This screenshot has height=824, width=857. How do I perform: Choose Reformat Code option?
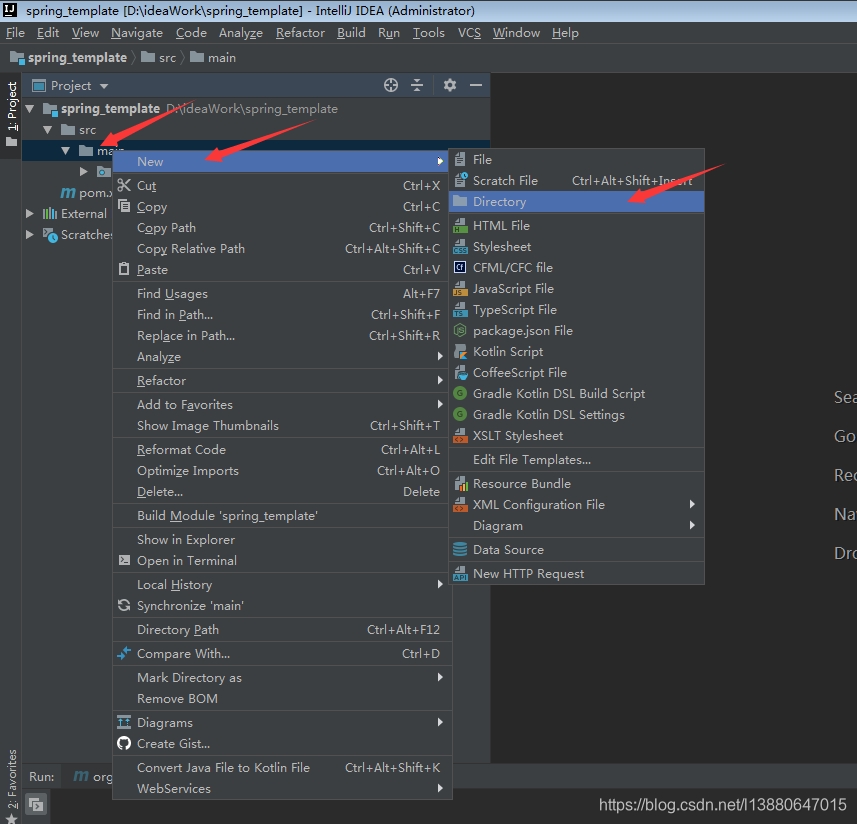[x=282, y=449]
